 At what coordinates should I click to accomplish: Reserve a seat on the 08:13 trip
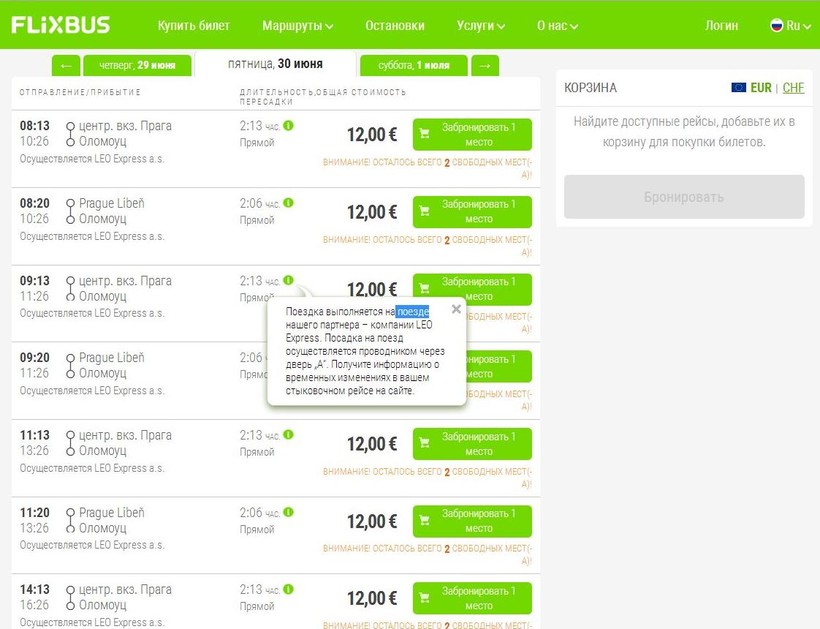tap(472, 135)
